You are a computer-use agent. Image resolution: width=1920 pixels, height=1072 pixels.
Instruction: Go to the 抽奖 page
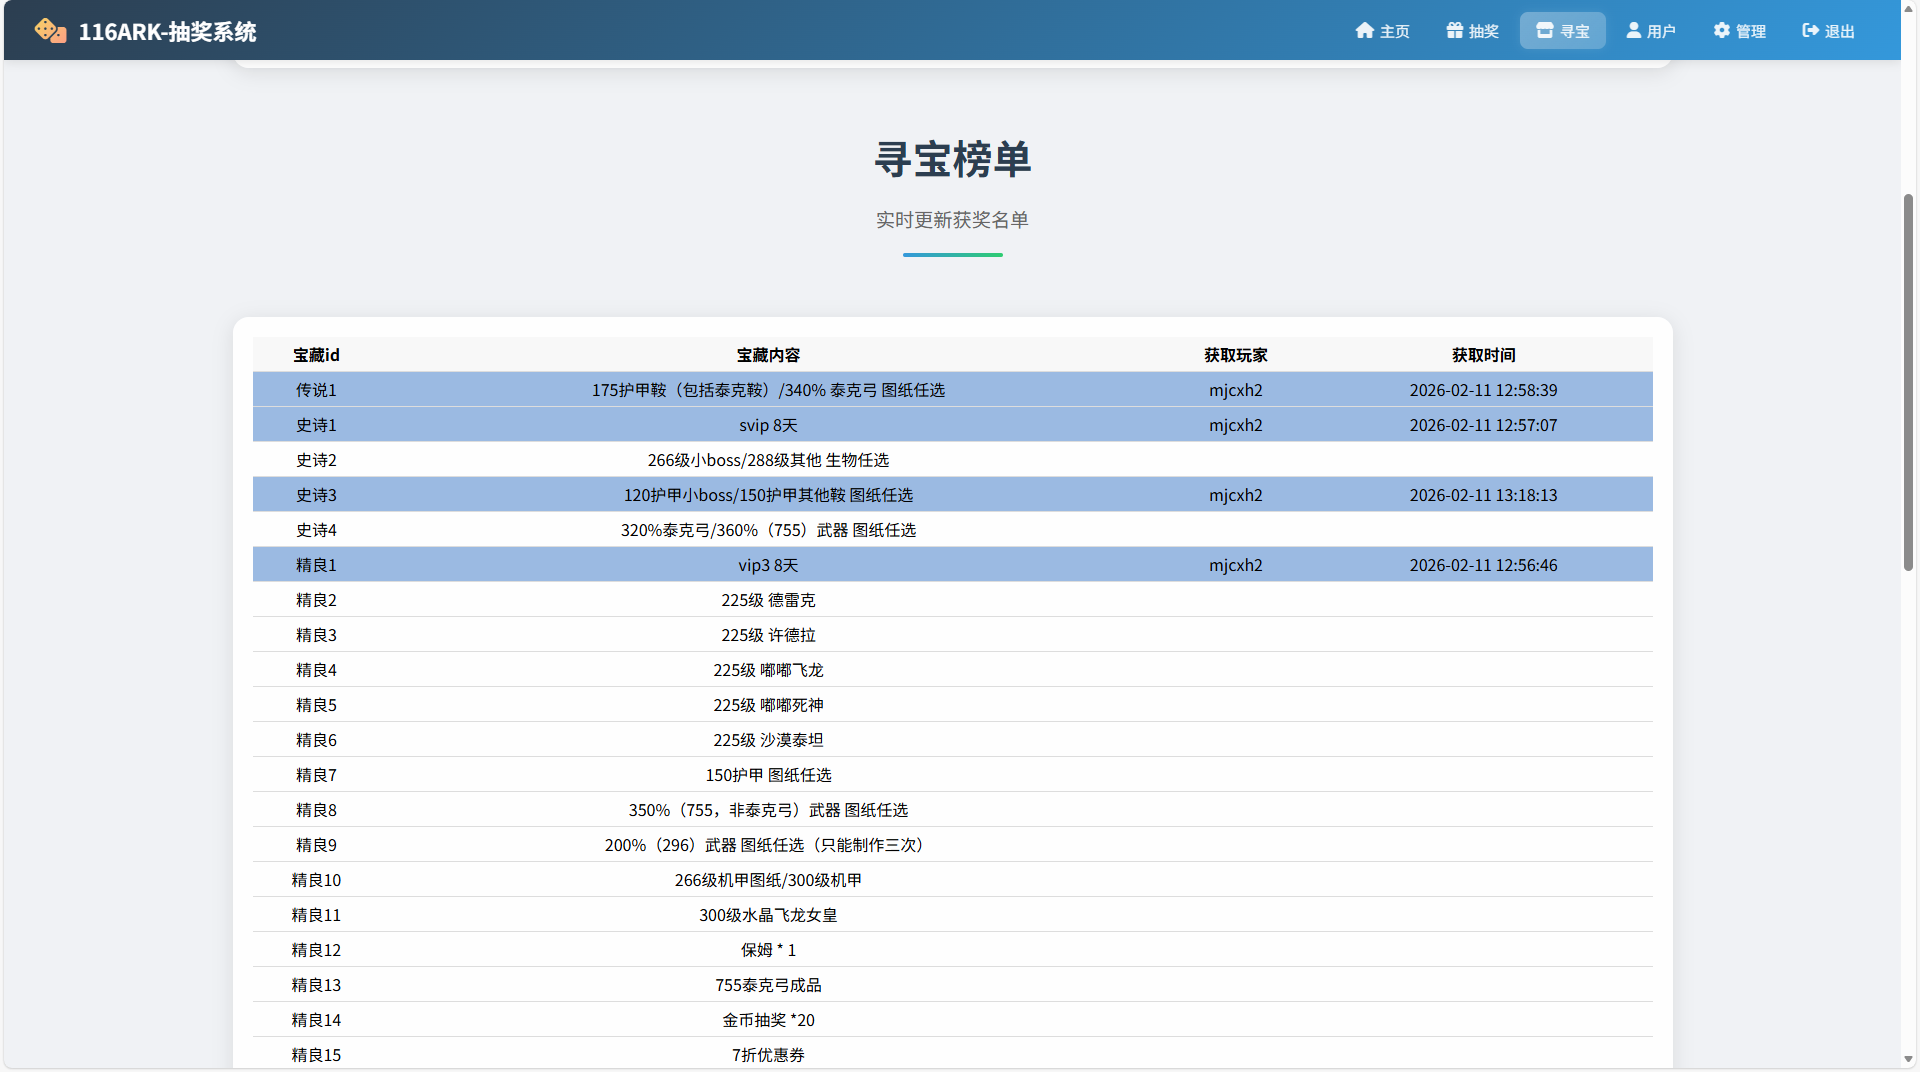pos(1483,32)
